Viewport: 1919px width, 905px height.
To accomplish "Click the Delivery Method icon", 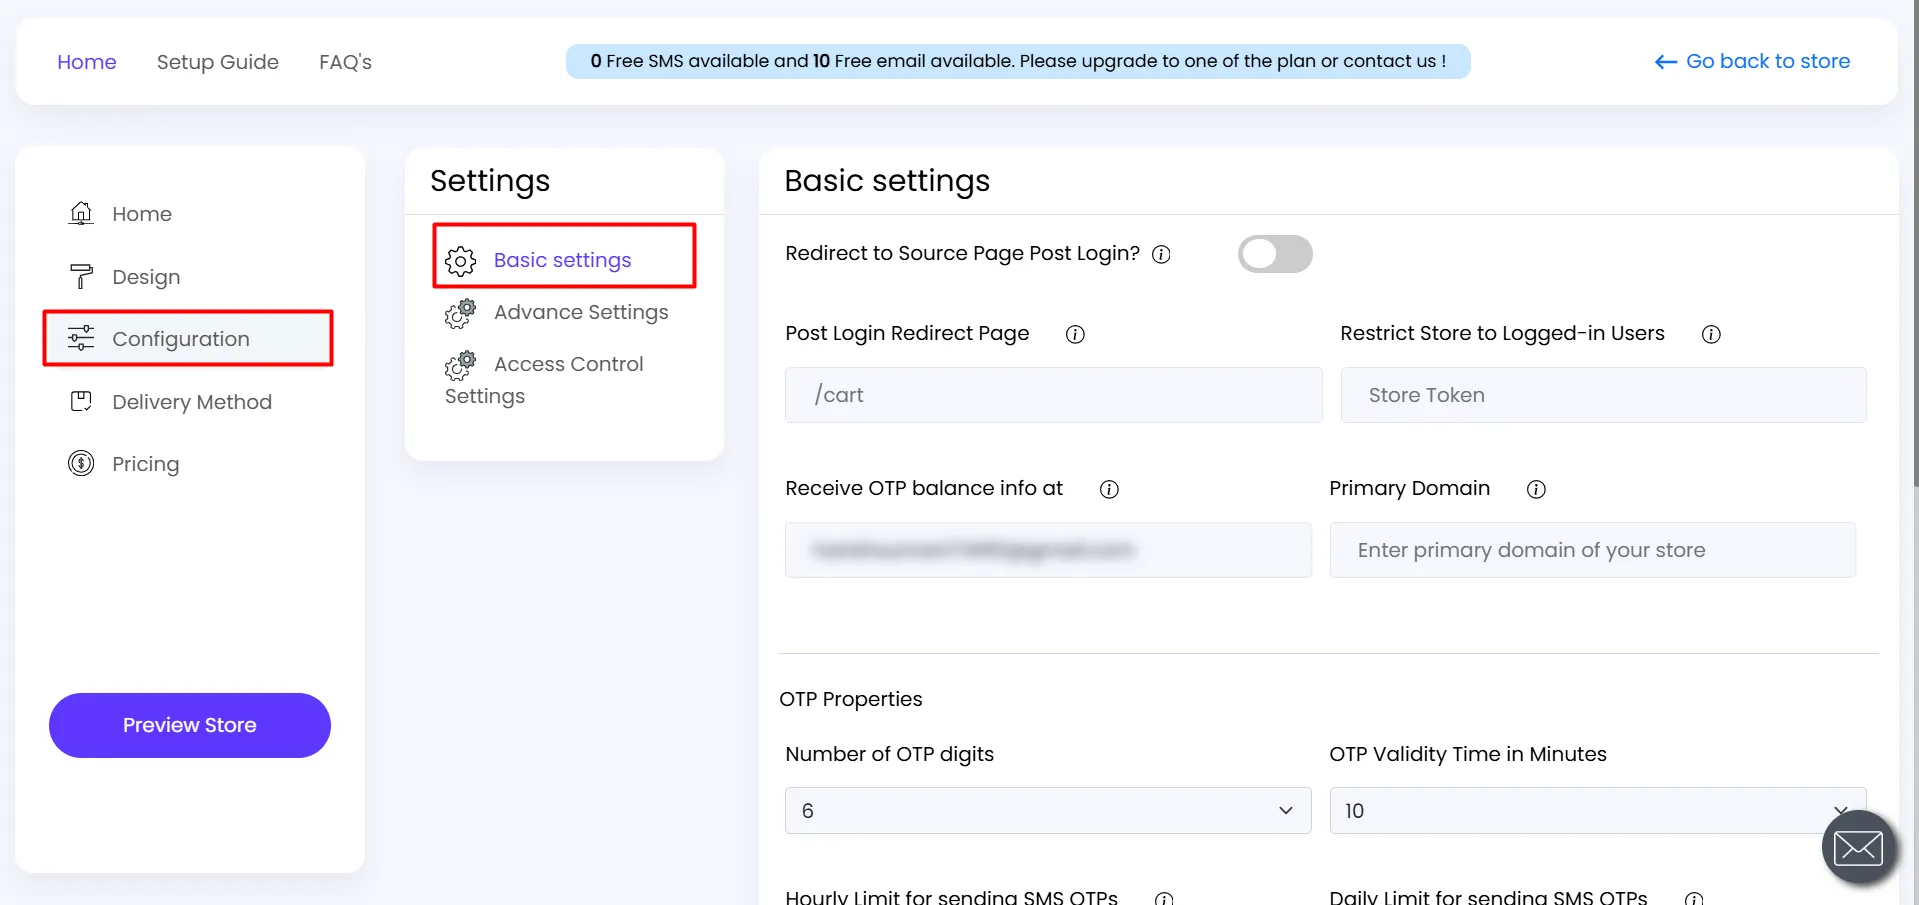I will [x=81, y=401].
